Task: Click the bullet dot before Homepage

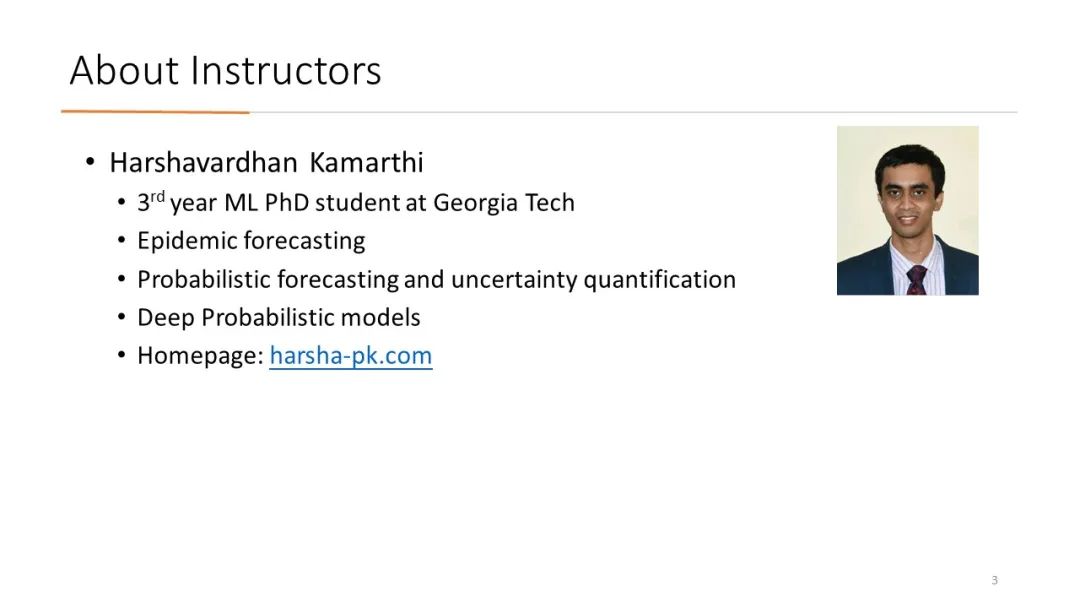Action: point(122,355)
